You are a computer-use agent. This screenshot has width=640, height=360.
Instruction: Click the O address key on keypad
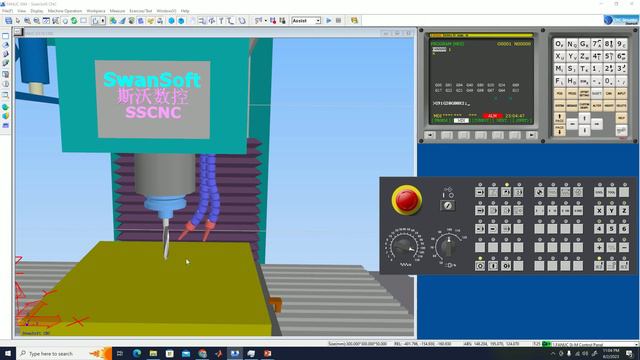(560, 44)
